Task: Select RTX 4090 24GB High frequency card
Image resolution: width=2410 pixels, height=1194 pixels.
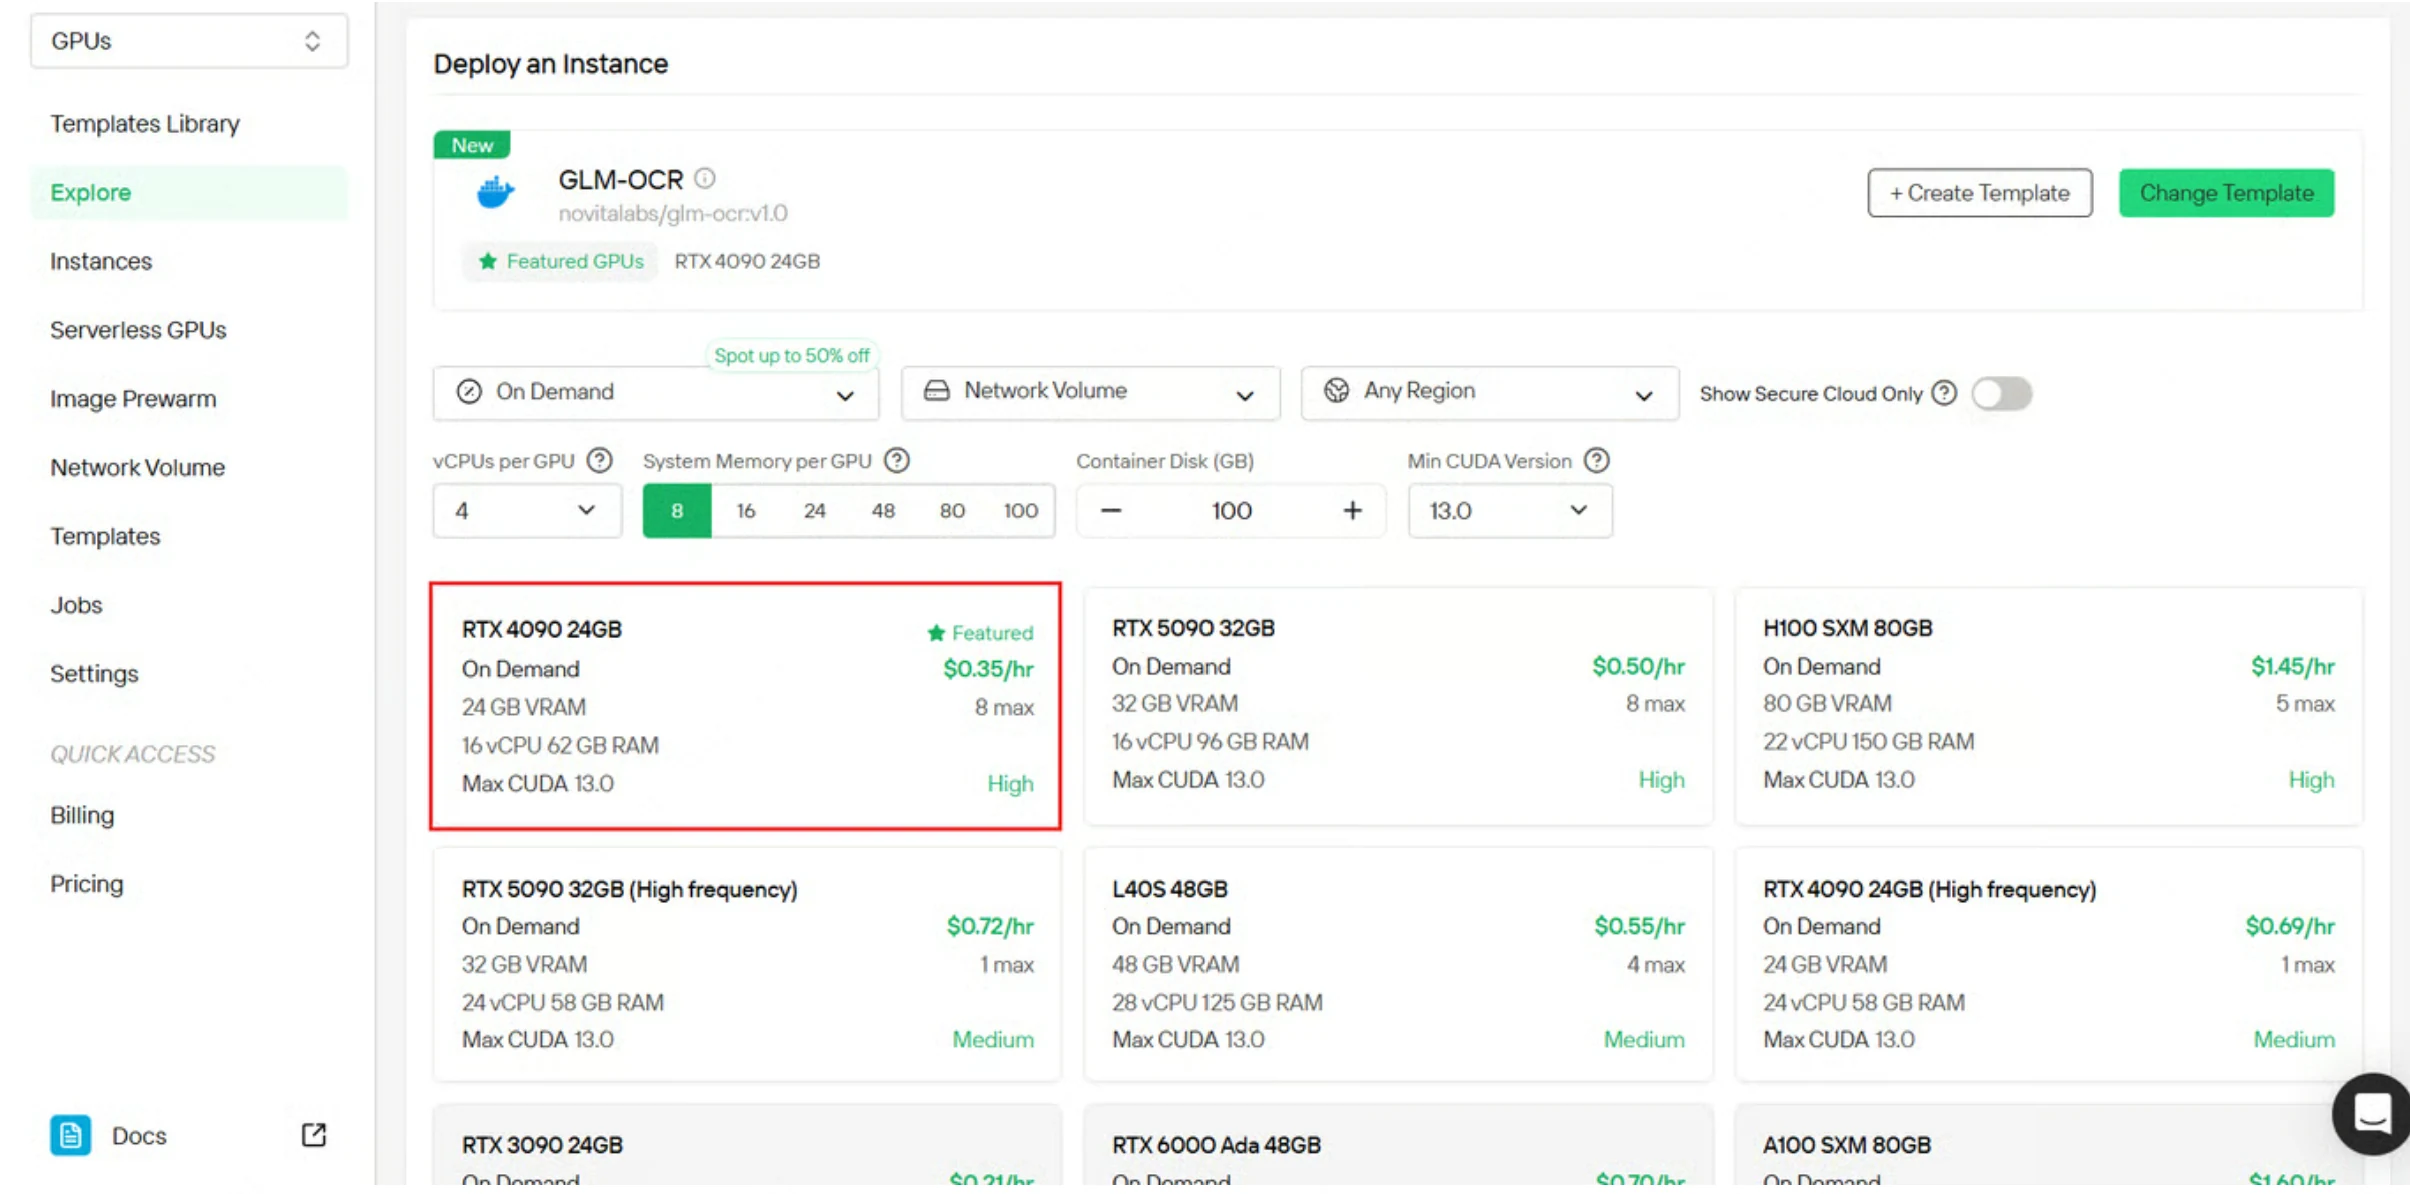Action: 2048,964
